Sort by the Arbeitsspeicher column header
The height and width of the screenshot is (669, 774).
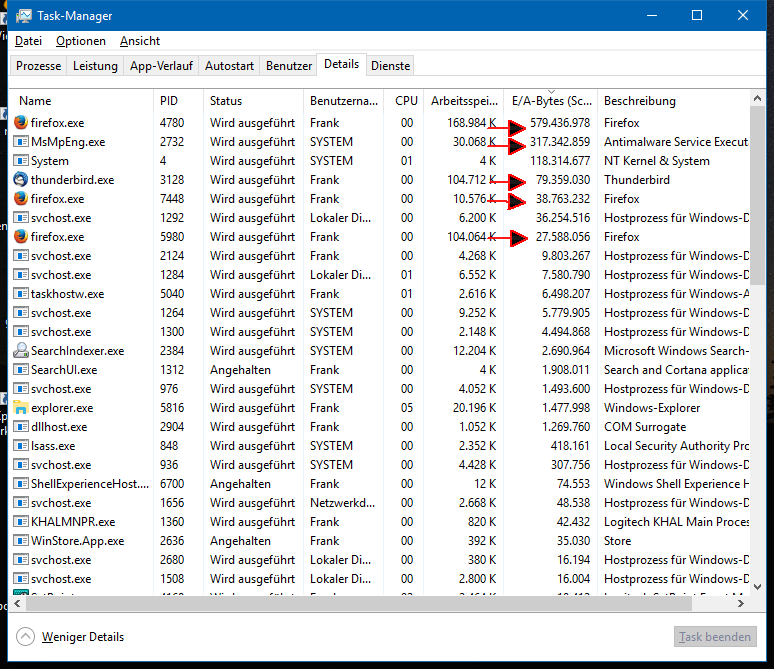(x=464, y=101)
